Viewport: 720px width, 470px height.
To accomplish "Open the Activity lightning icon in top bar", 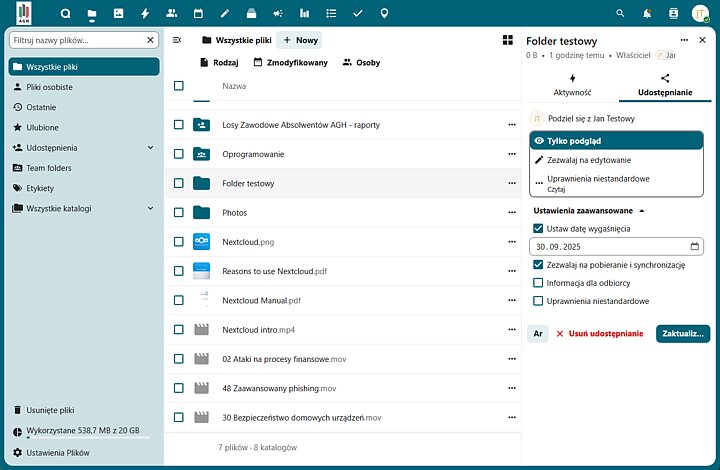I will [x=145, y=14].
